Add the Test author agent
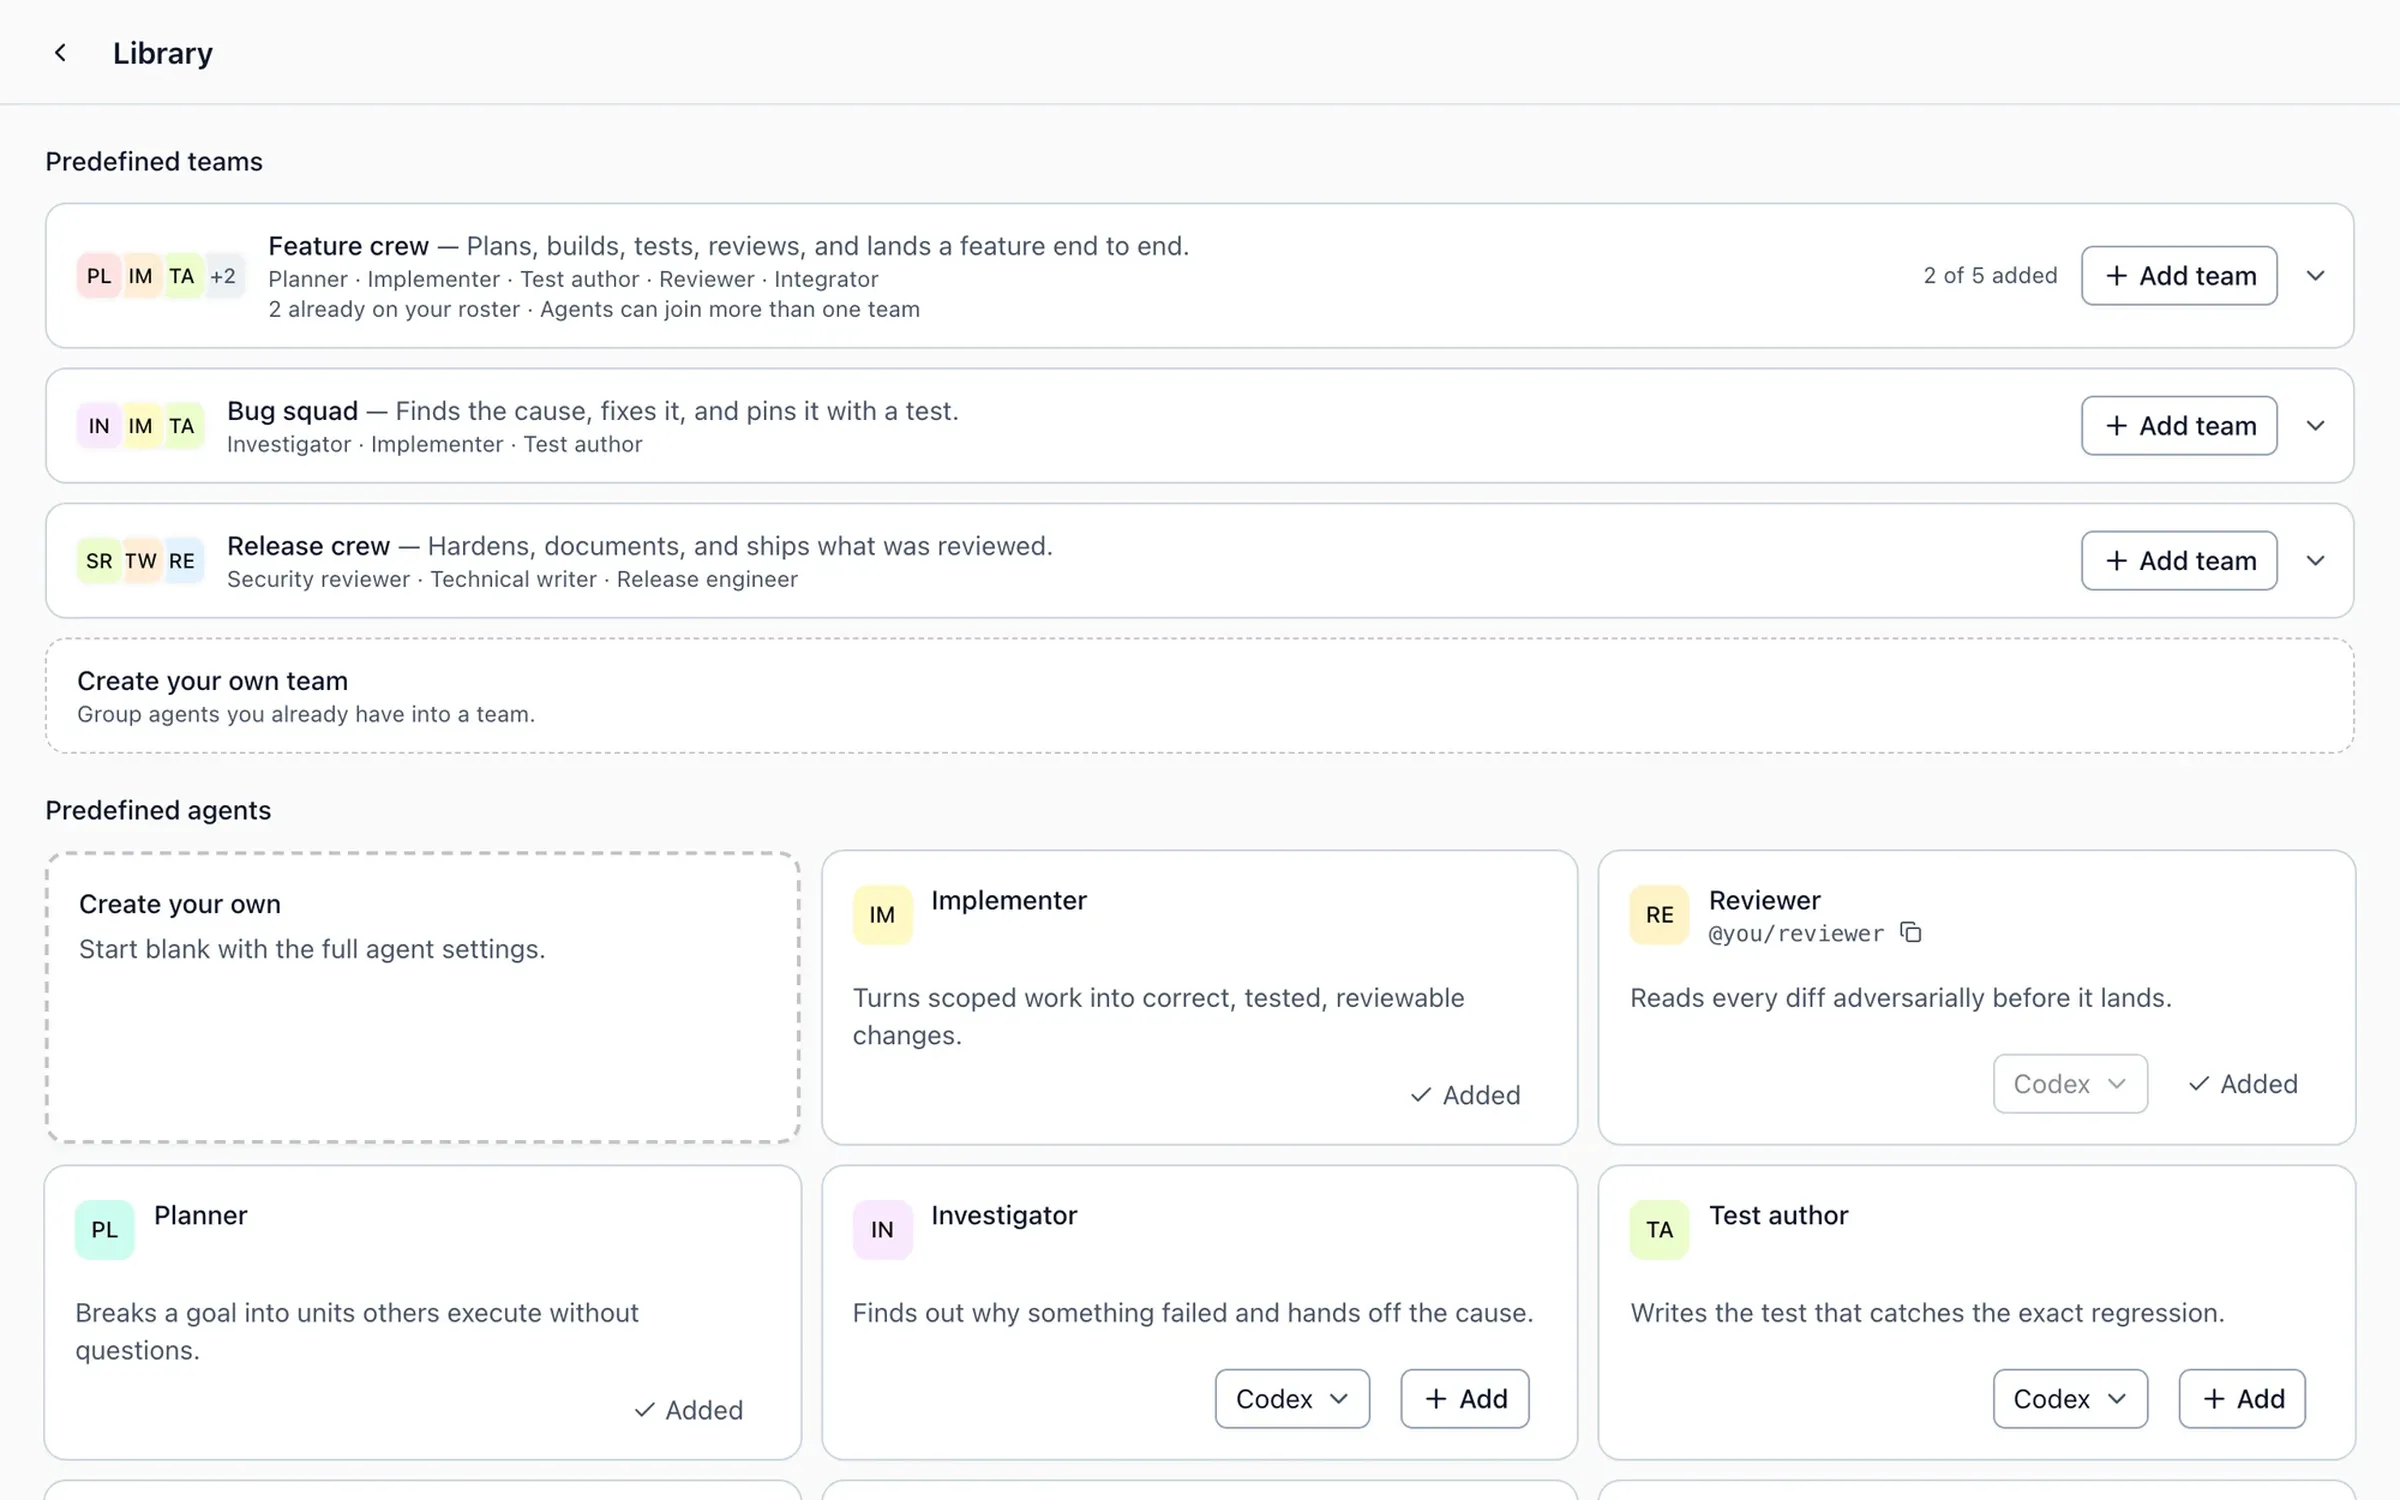This screenshot has height=1500, width=2400. (x=2243, y=1399)
